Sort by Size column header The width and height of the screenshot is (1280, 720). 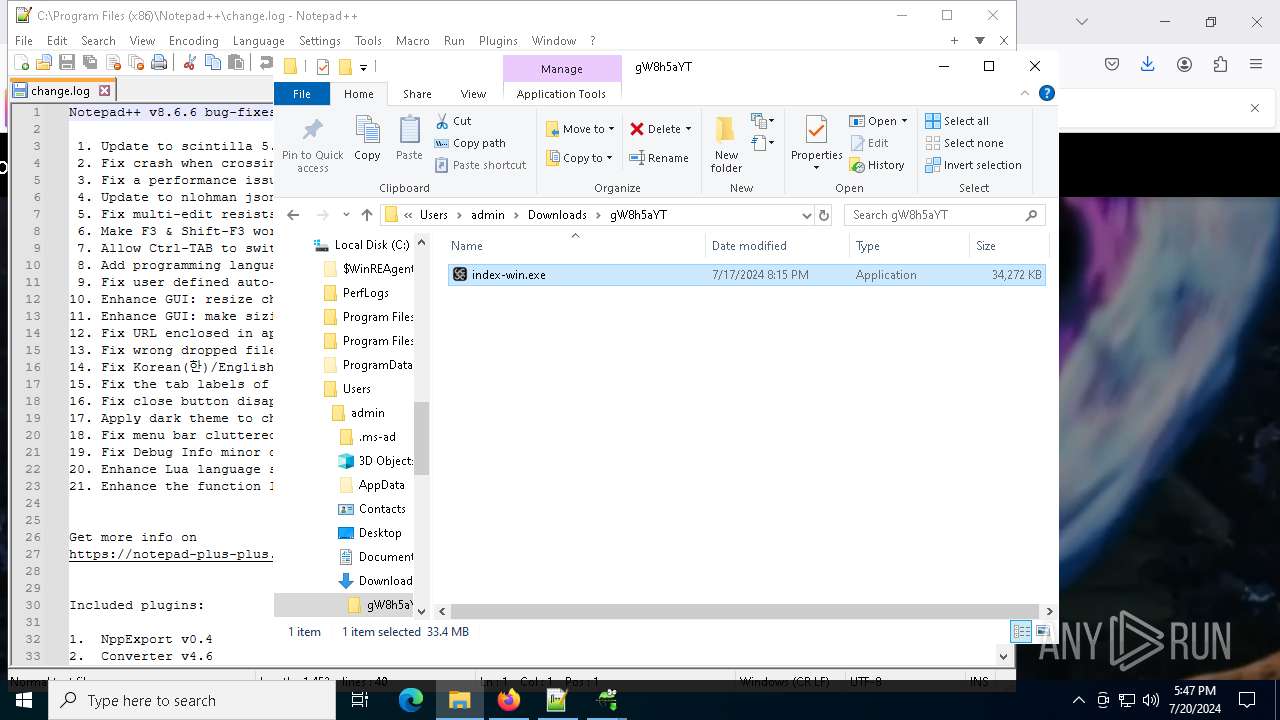[x=1008, y=246]
